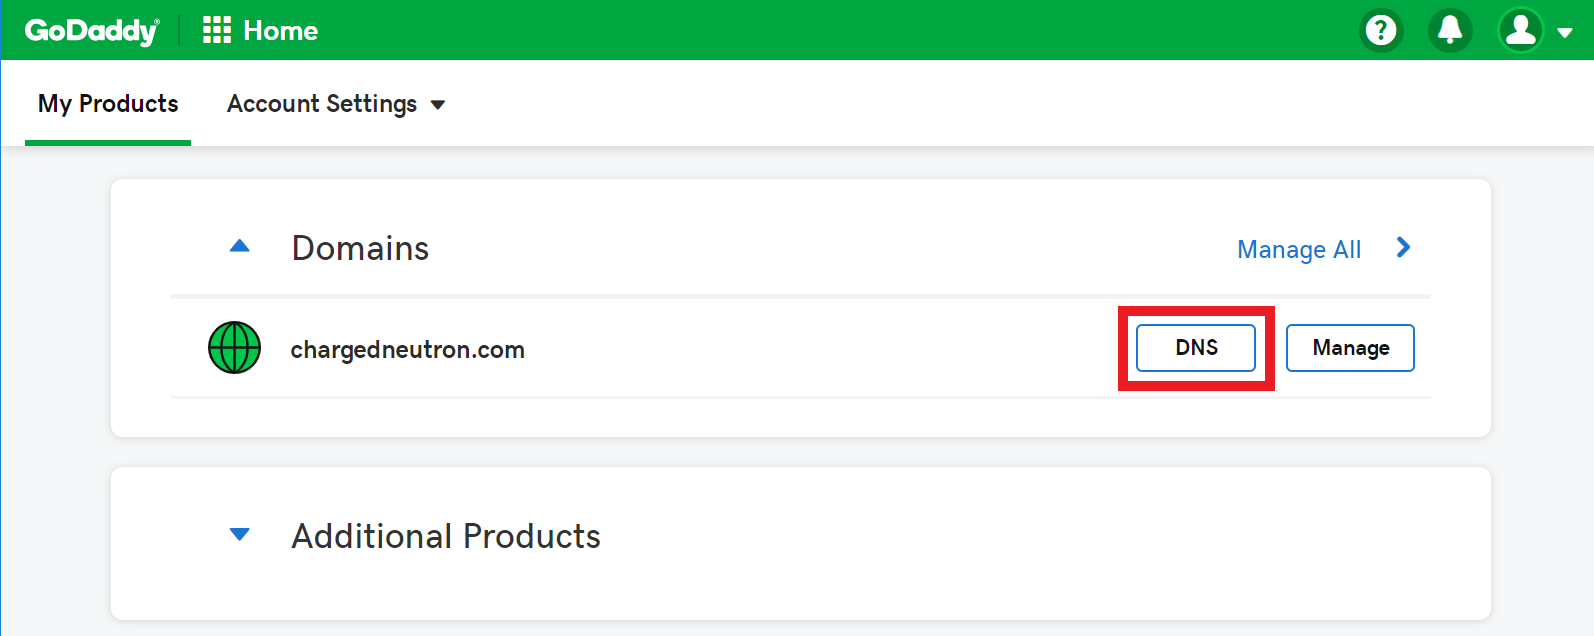Click the account avatar icon
This screenshot has height=636, width=1594.
pos(1519,30)
